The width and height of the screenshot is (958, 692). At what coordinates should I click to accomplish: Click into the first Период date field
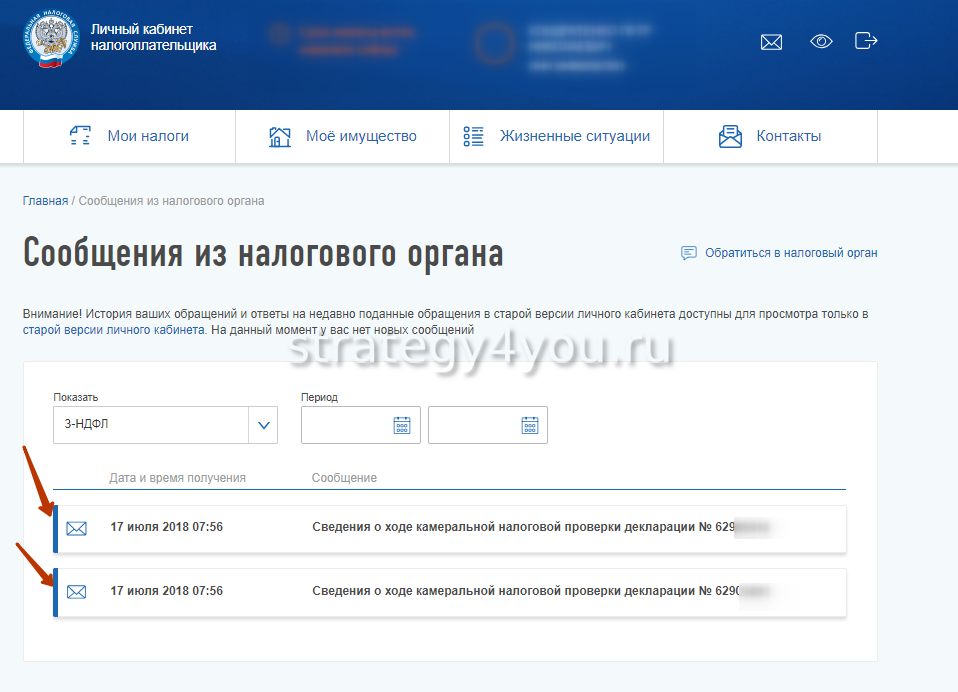345,425
